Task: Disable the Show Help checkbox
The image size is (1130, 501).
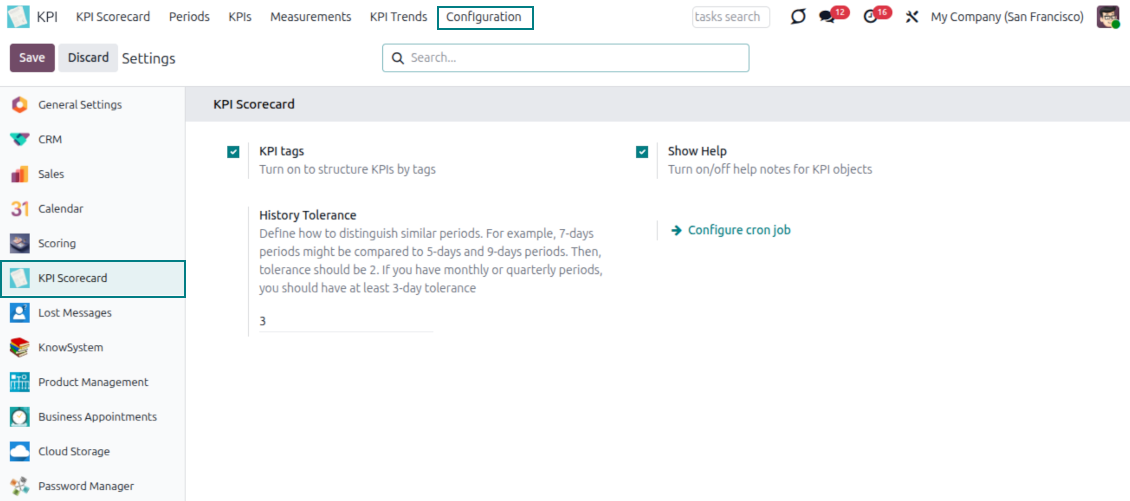Action: [x=642, y=152]
